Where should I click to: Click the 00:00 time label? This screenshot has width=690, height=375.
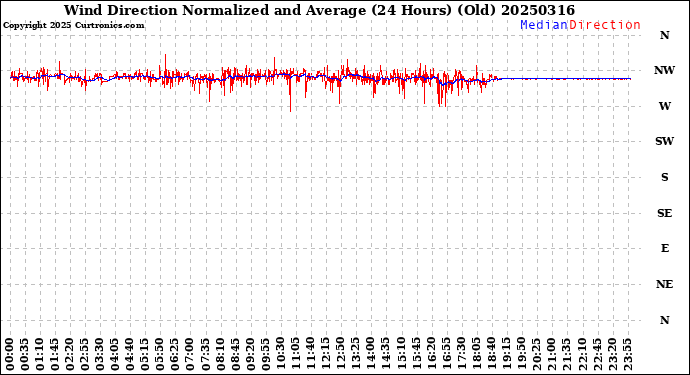[10, 355]
